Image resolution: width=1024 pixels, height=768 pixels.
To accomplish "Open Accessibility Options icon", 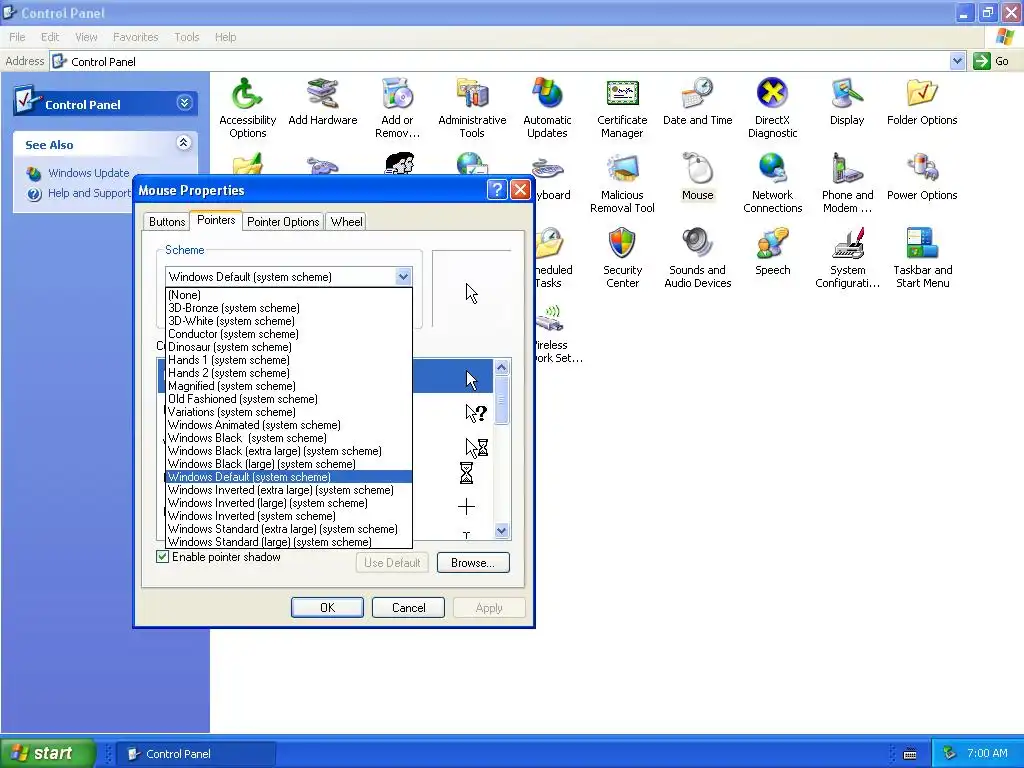I will [x=248, y=108].
